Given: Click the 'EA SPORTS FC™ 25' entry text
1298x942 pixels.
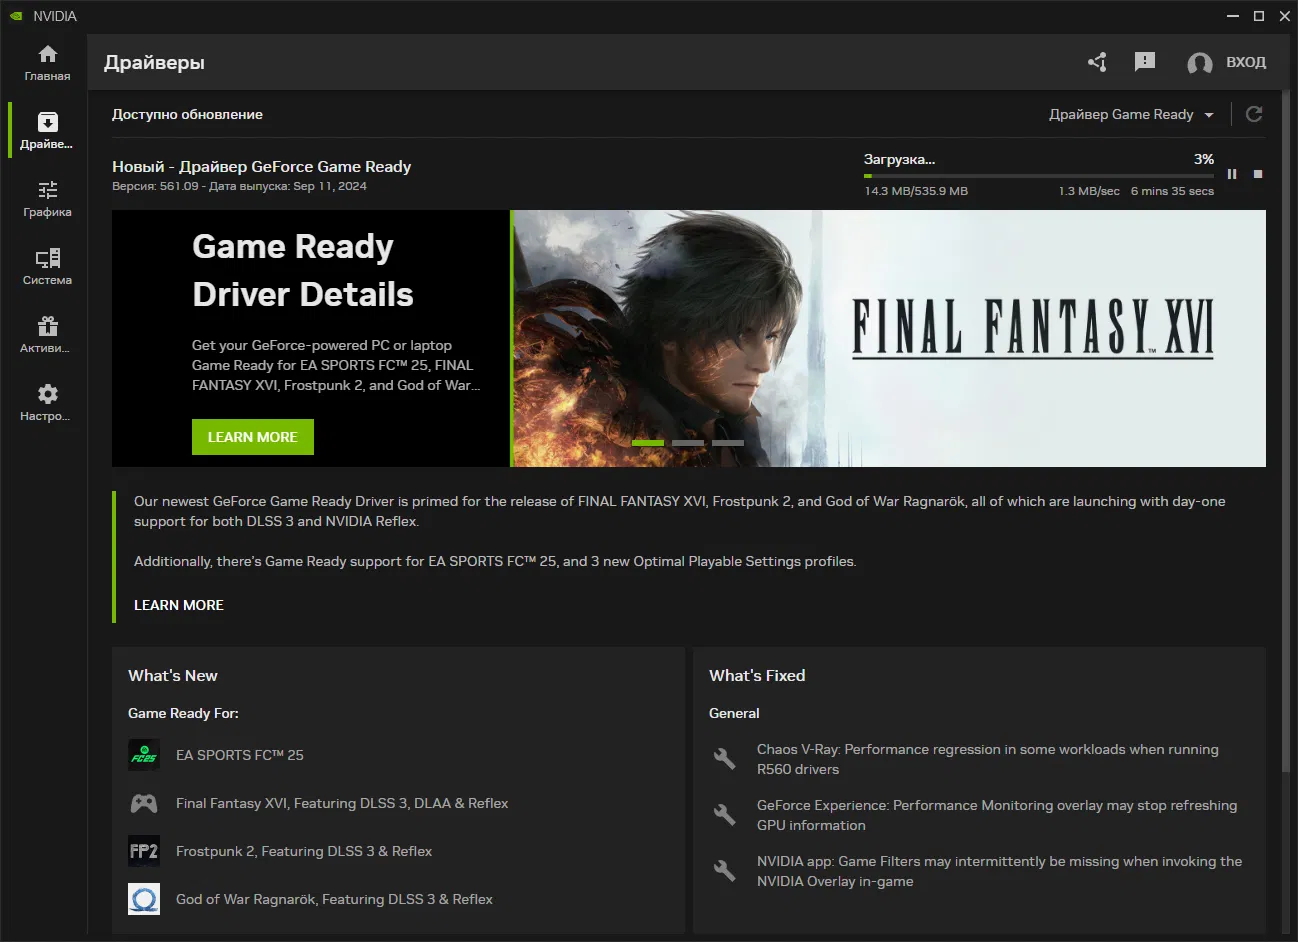Looking at the screenshot, I should tap(240, 755).
